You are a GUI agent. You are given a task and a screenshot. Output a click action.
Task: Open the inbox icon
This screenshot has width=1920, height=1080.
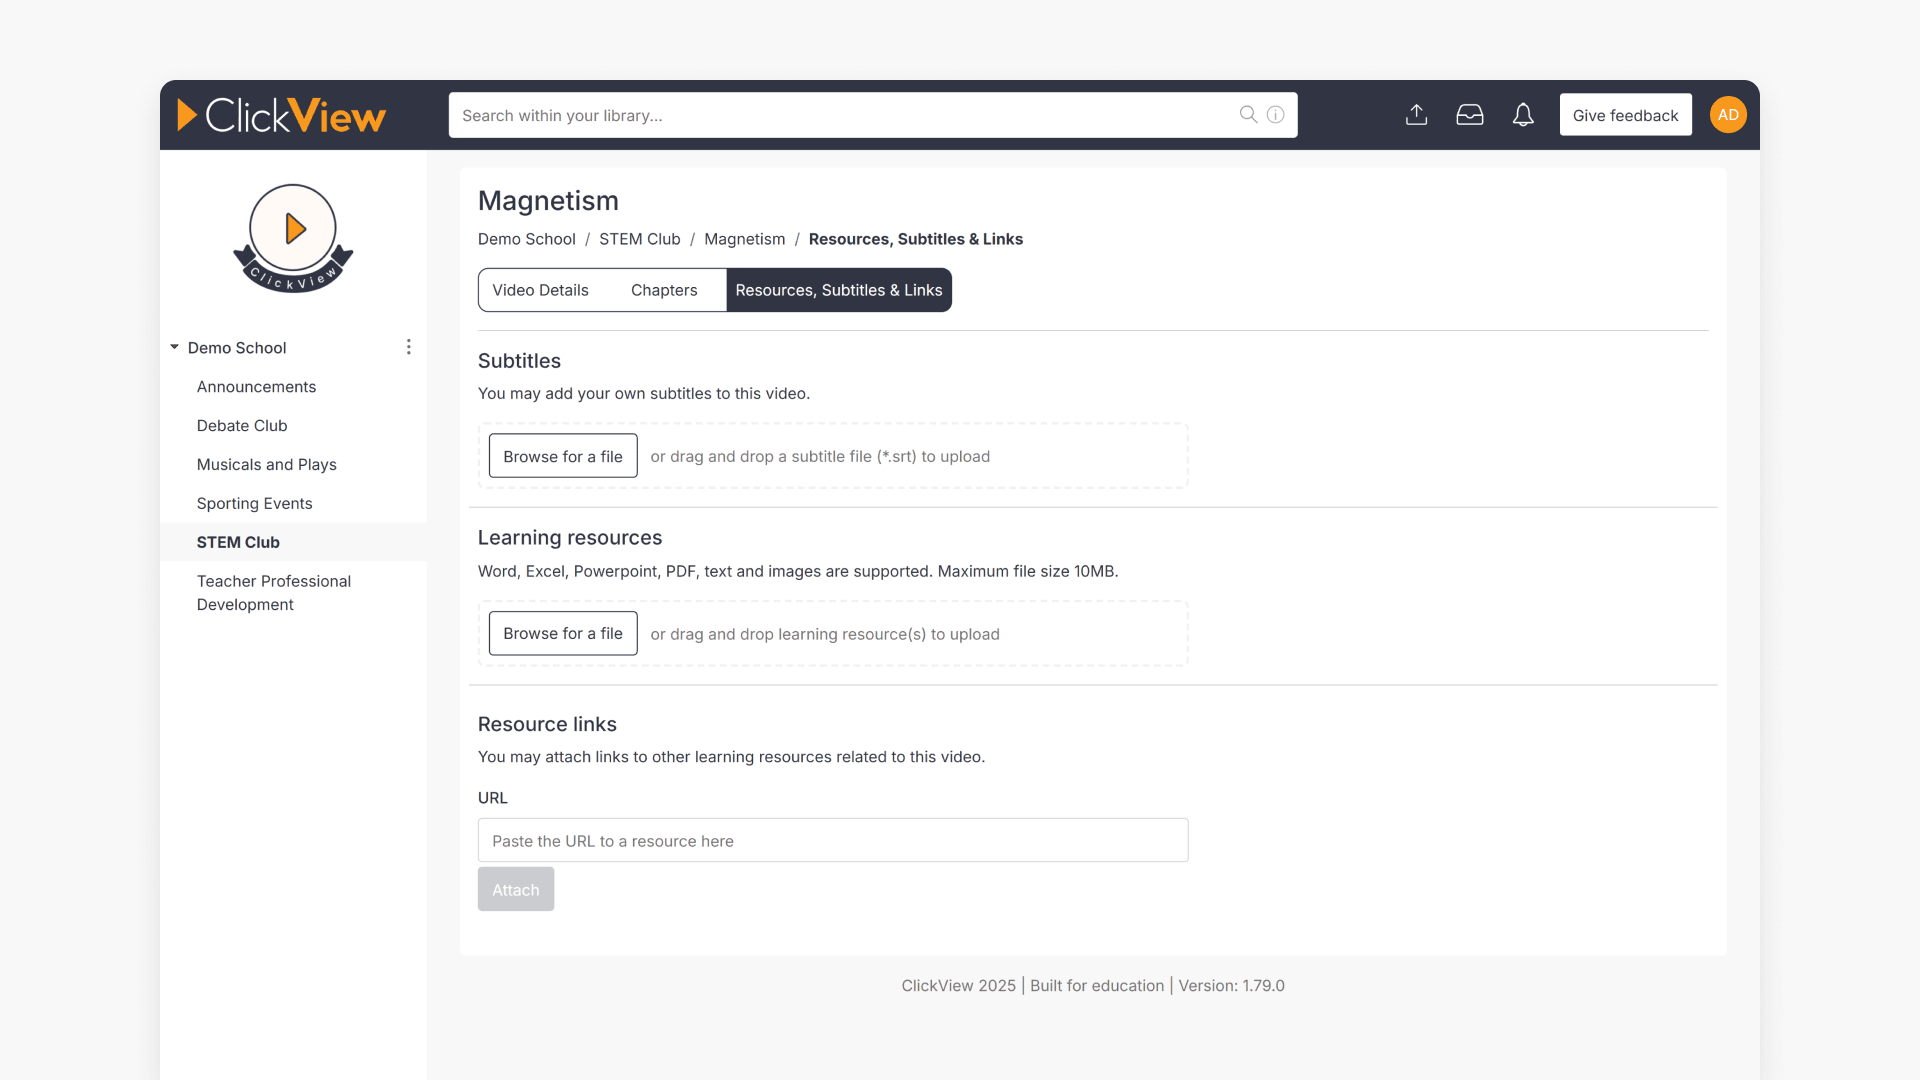pos(1470,114)
